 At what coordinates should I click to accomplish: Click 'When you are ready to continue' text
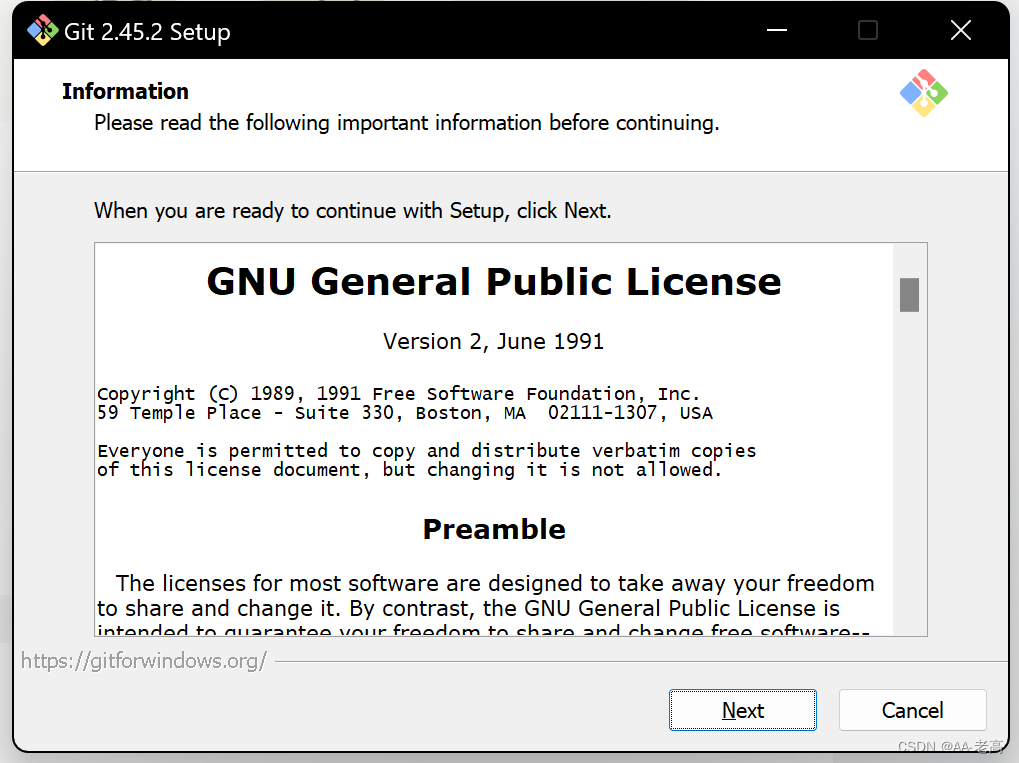pos(353,211)
